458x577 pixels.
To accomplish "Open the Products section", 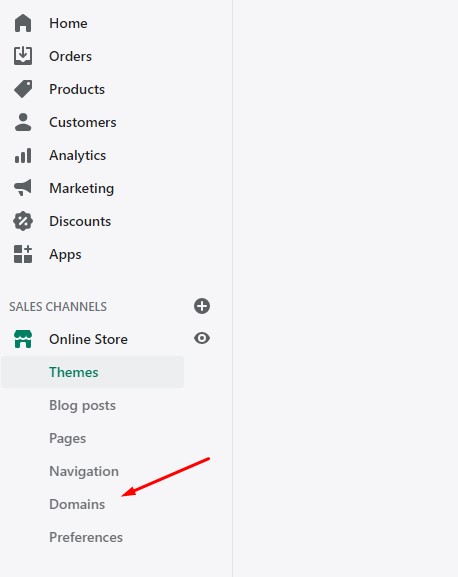I will (x=77, y=89).
